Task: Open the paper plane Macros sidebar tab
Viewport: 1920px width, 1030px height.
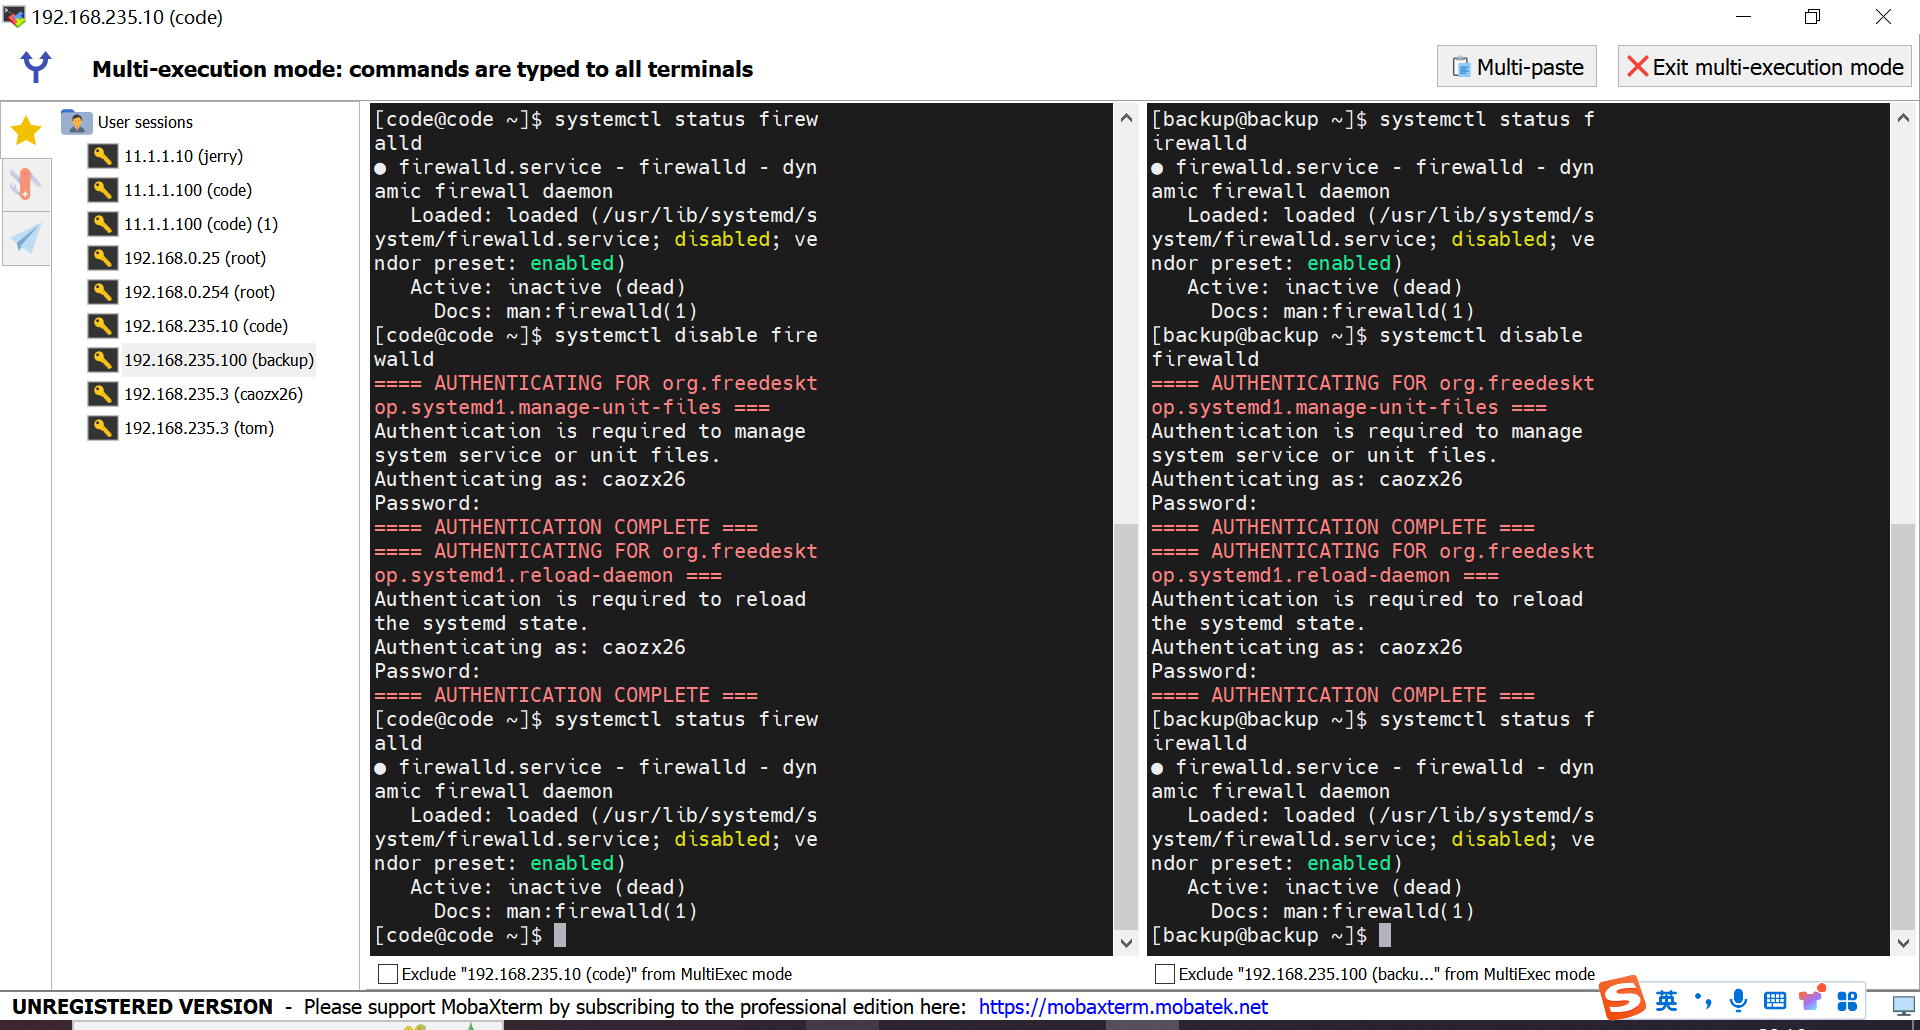Action: pos(26,238)
